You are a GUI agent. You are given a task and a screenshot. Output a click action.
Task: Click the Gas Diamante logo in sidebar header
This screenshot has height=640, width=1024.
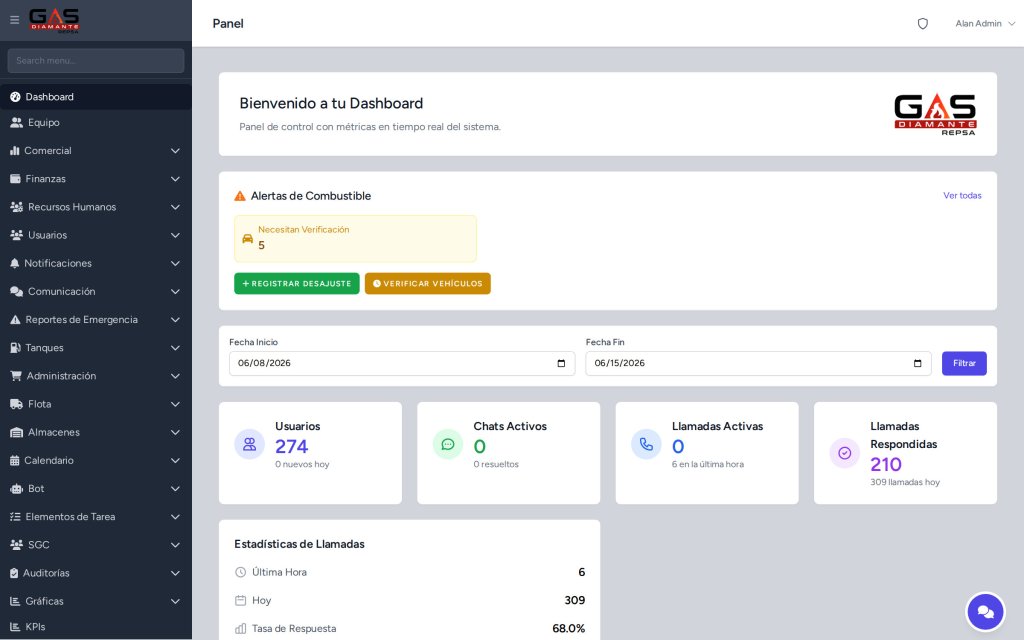54,20
